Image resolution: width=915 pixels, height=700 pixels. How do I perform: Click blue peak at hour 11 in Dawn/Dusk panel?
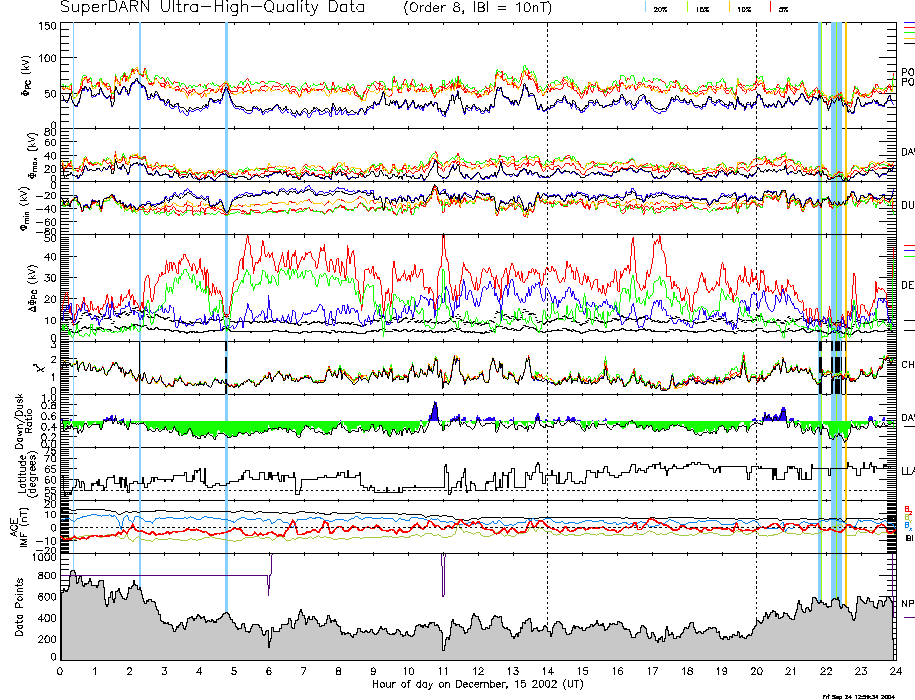[434, 411]
